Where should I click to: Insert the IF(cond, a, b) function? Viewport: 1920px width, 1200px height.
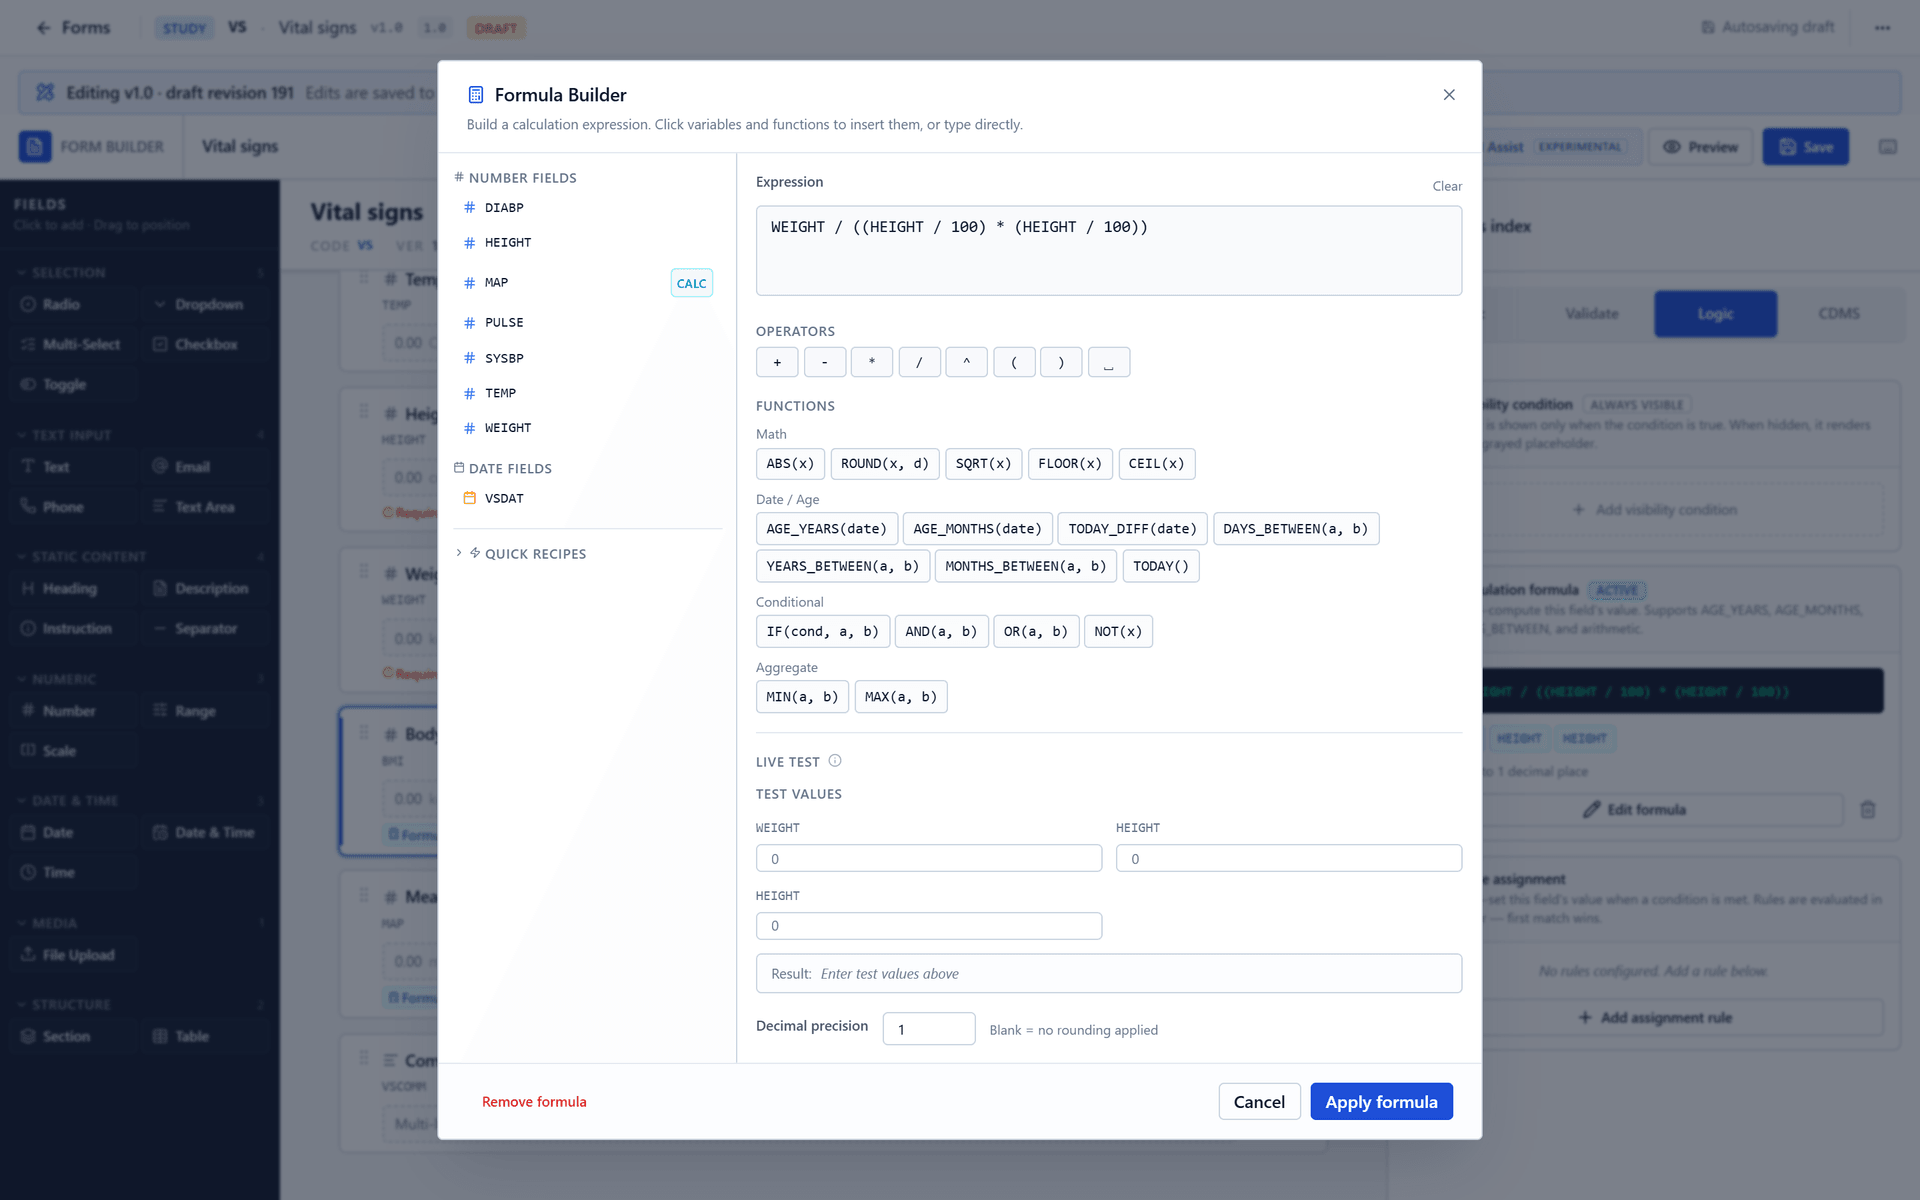coord(823,632)
